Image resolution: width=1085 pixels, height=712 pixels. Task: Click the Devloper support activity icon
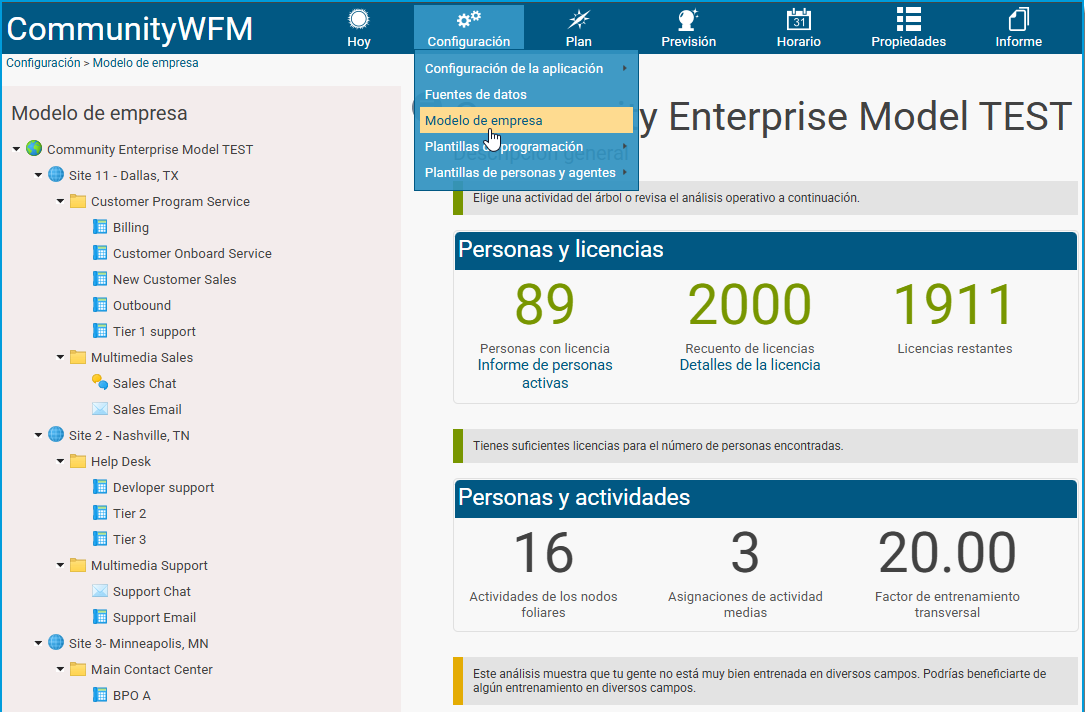pos(100,486)
